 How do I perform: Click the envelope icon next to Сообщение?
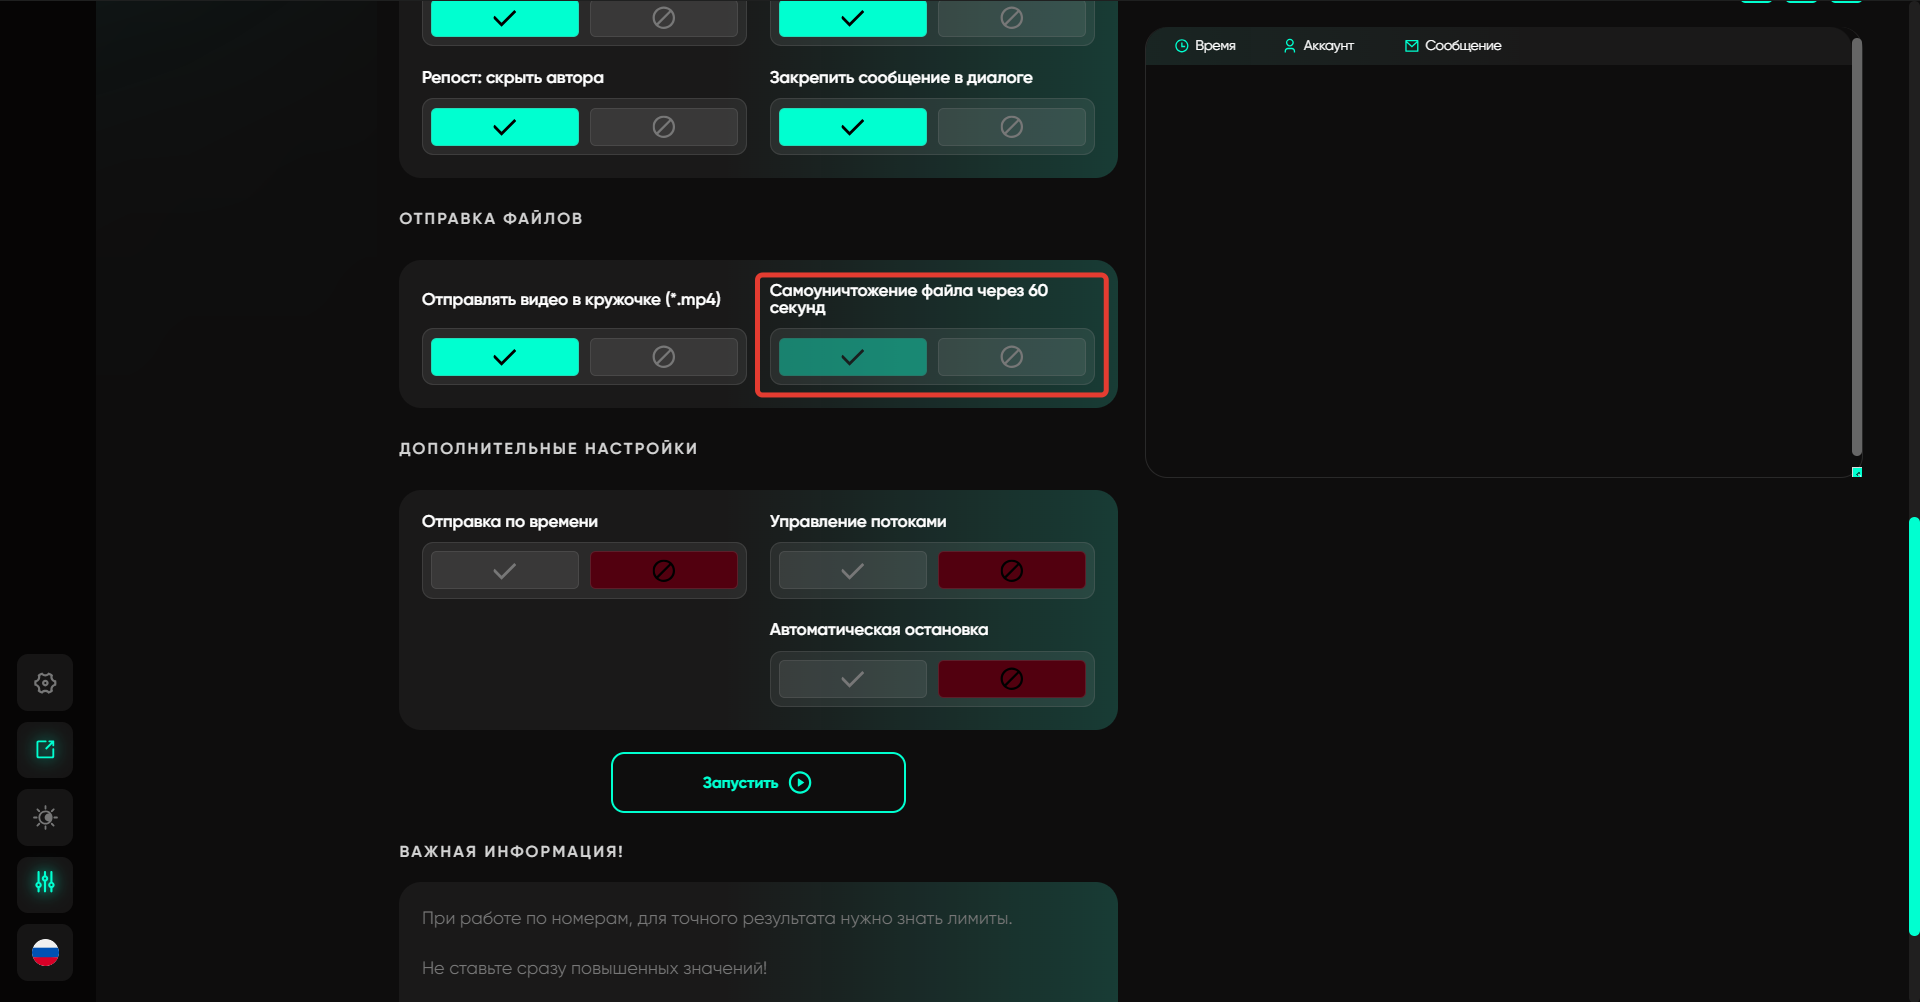1411,46
